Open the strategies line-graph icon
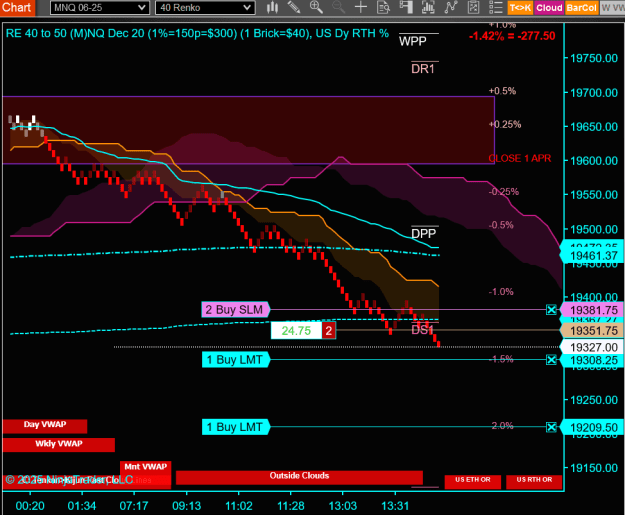 click(x=450, y=7)
